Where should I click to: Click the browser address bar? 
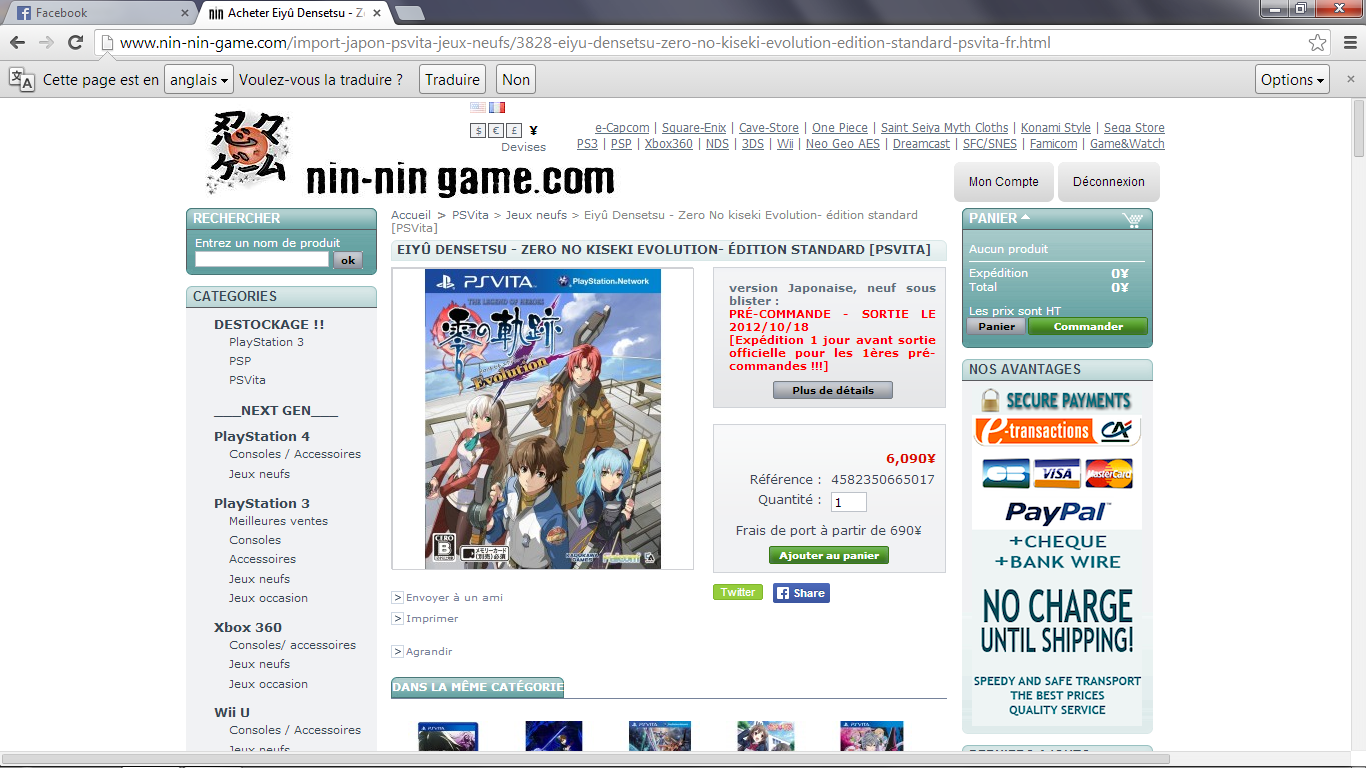tap(700, 43)
